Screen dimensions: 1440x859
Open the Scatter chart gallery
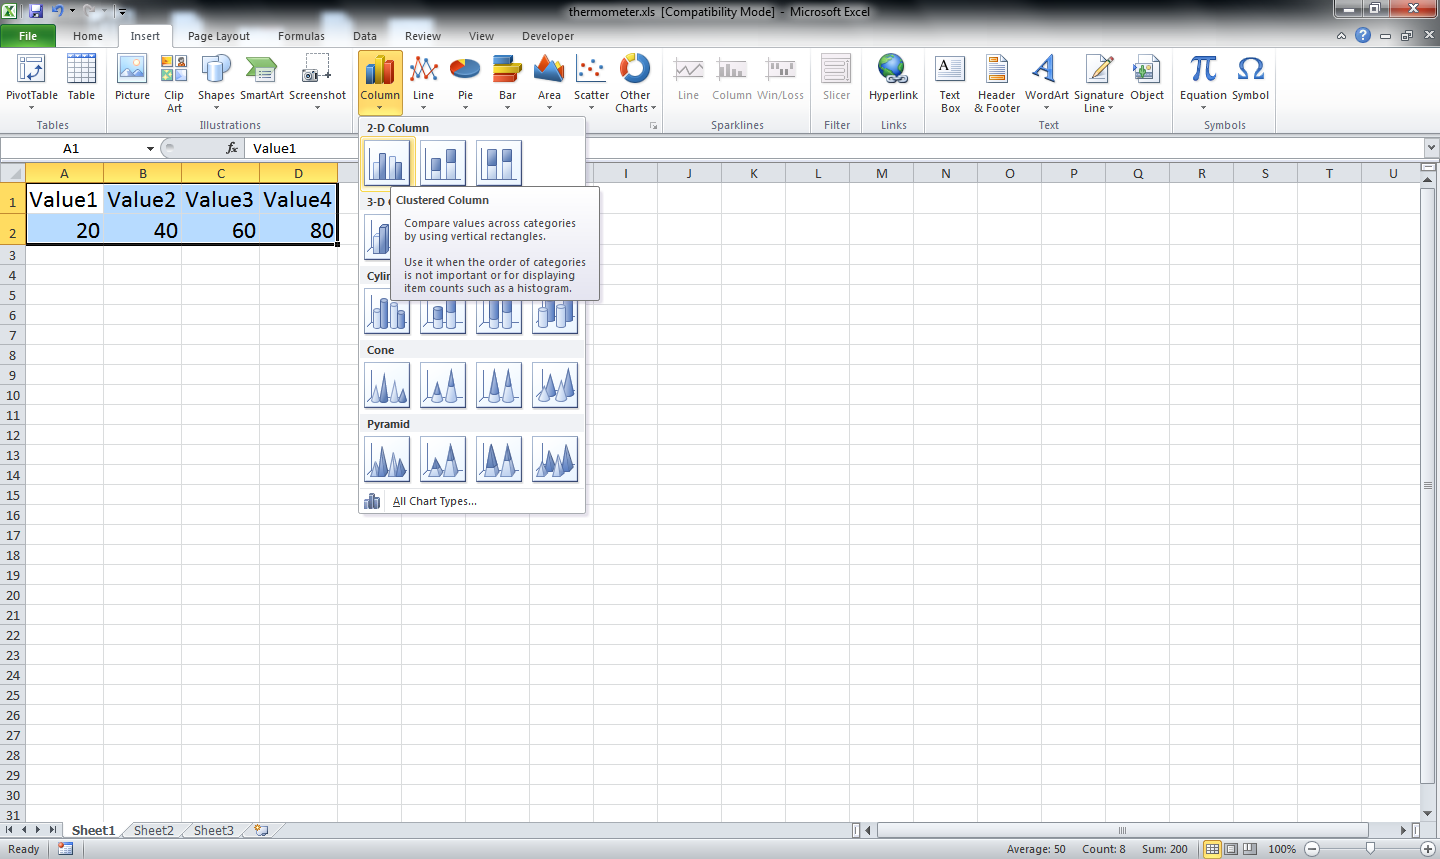(591, 82)
